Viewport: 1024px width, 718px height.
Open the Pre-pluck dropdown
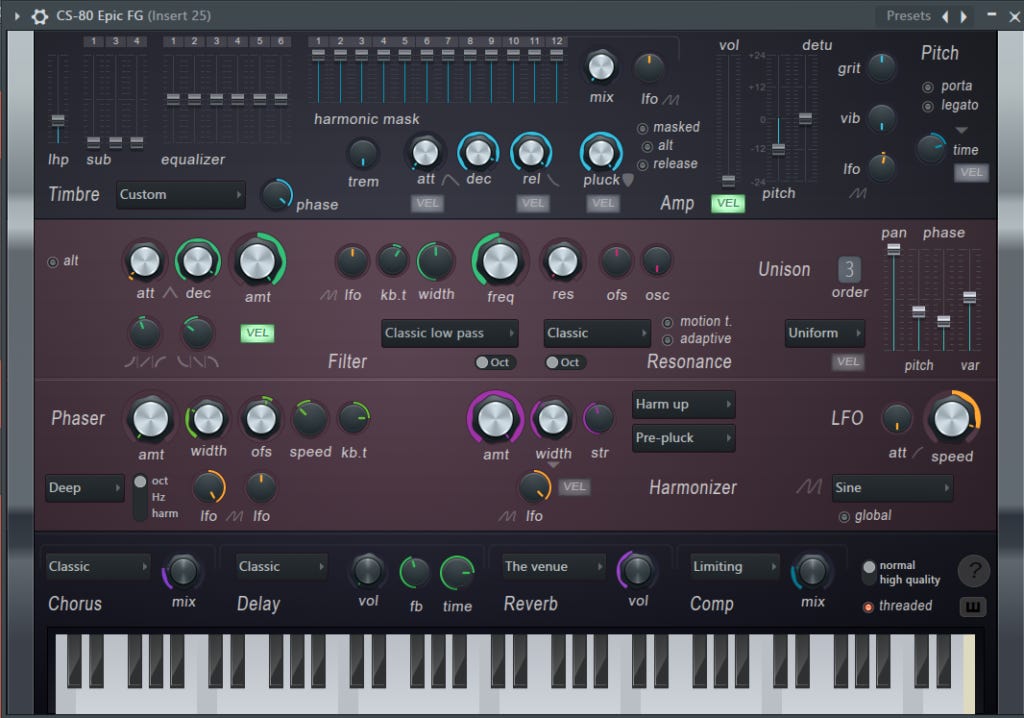click(x=684, y=438)
